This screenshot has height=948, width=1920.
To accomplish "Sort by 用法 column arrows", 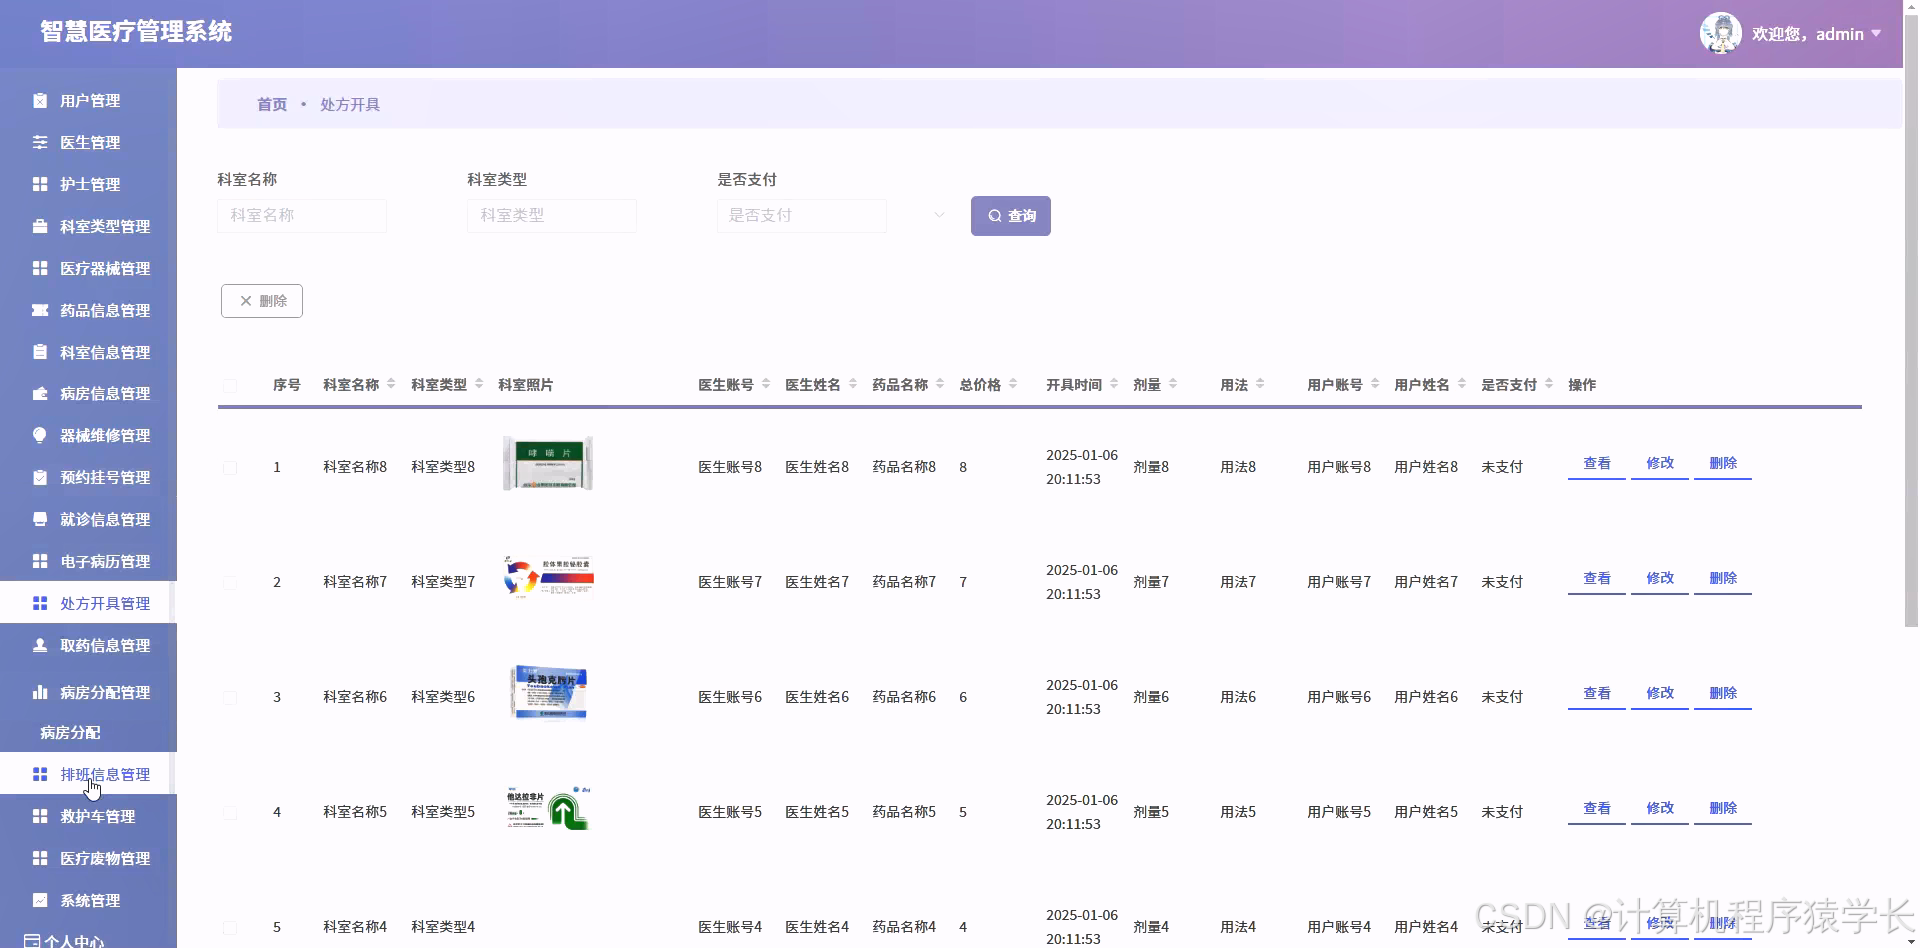I will [1260, 384].
